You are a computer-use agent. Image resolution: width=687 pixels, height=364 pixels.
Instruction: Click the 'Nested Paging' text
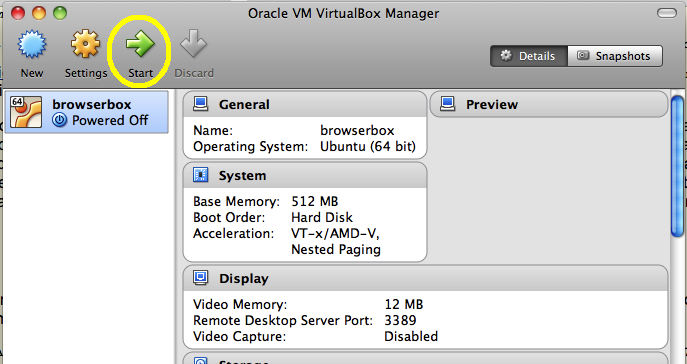click(336, 250)
